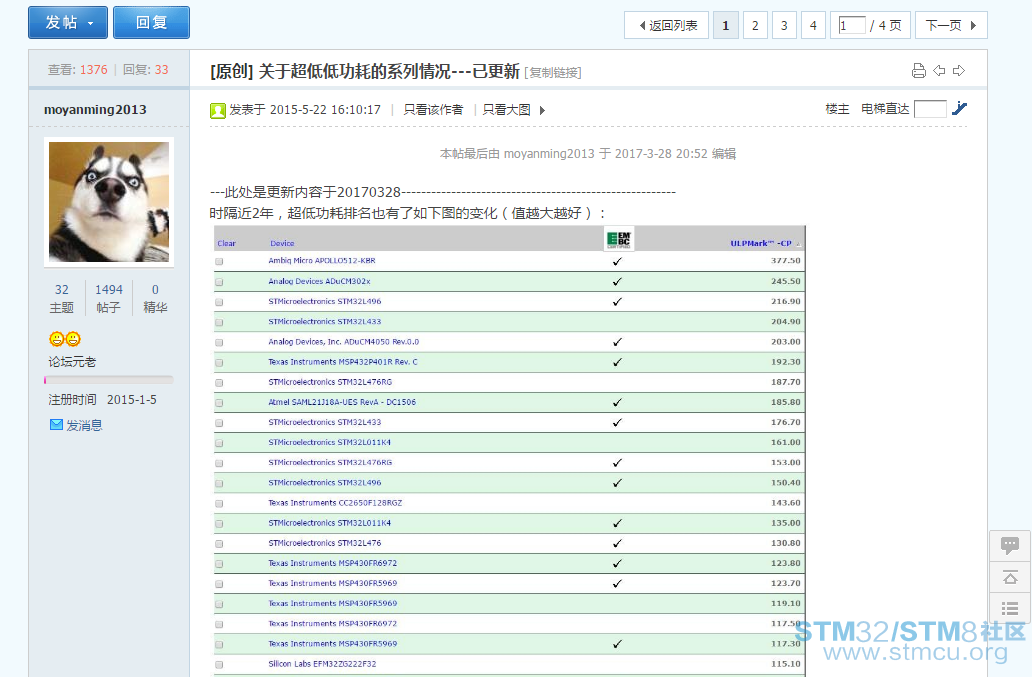1032x677 pixels.
Task: Tick checkbox for MSP430FR6972 123.80 row
Action: (219, 564)
